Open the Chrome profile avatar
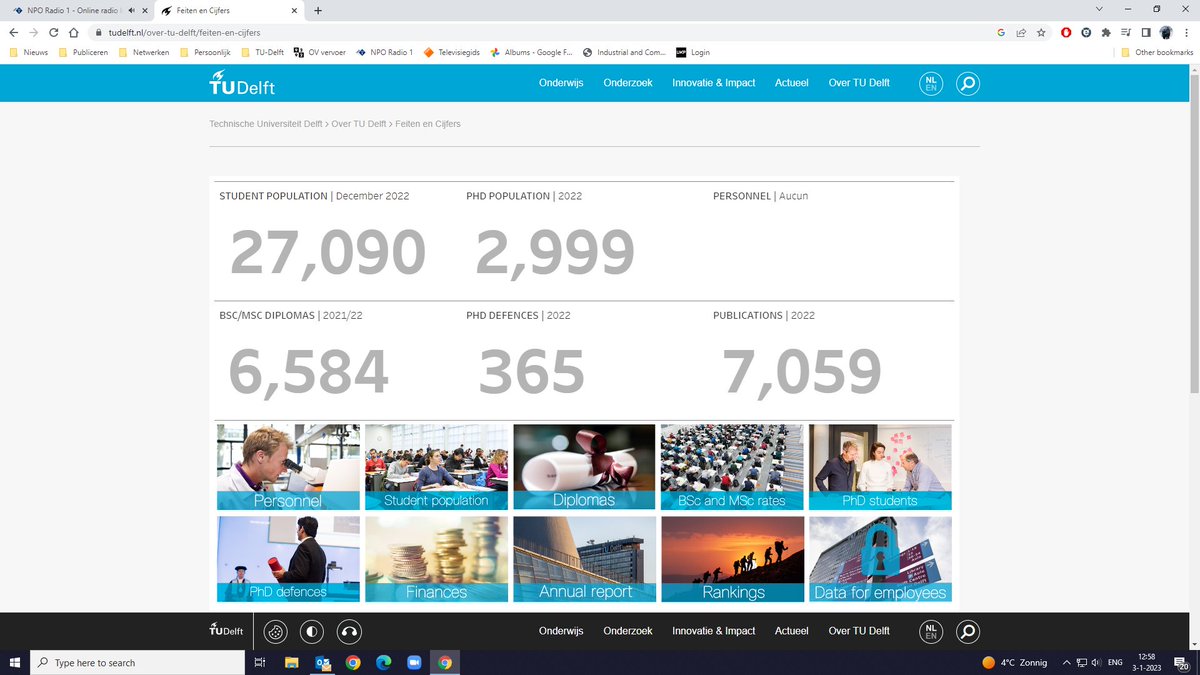 tap(1166, 32)
